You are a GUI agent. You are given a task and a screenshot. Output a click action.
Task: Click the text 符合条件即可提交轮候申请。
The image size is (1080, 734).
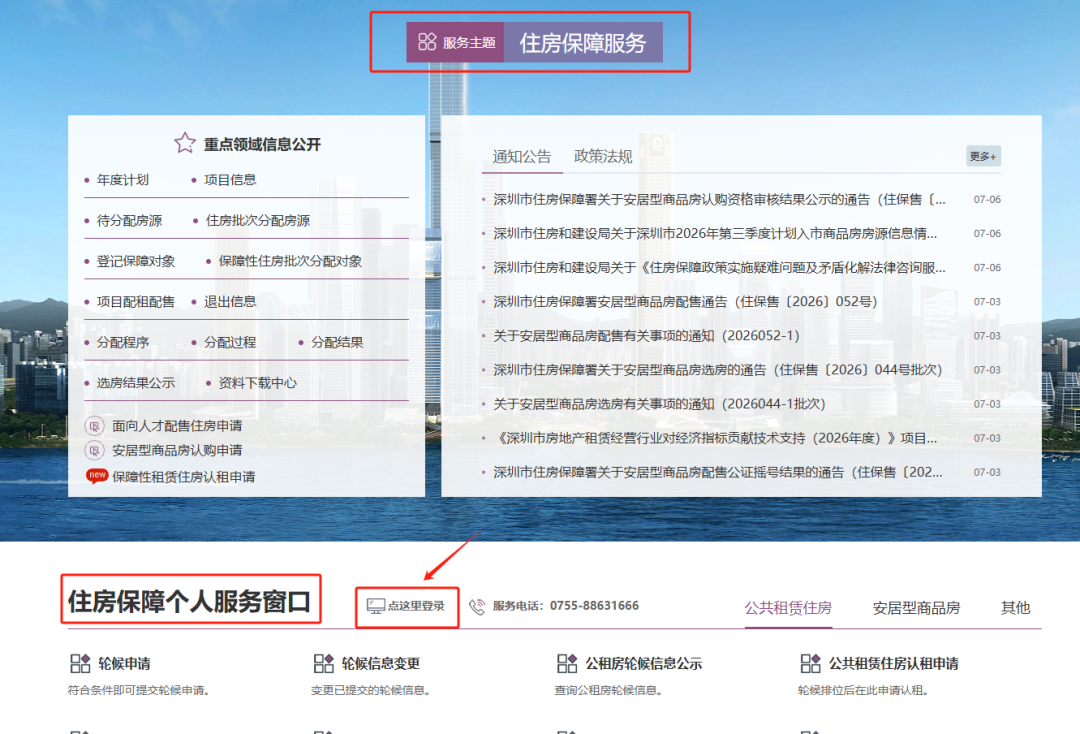[x=138, y=690]
